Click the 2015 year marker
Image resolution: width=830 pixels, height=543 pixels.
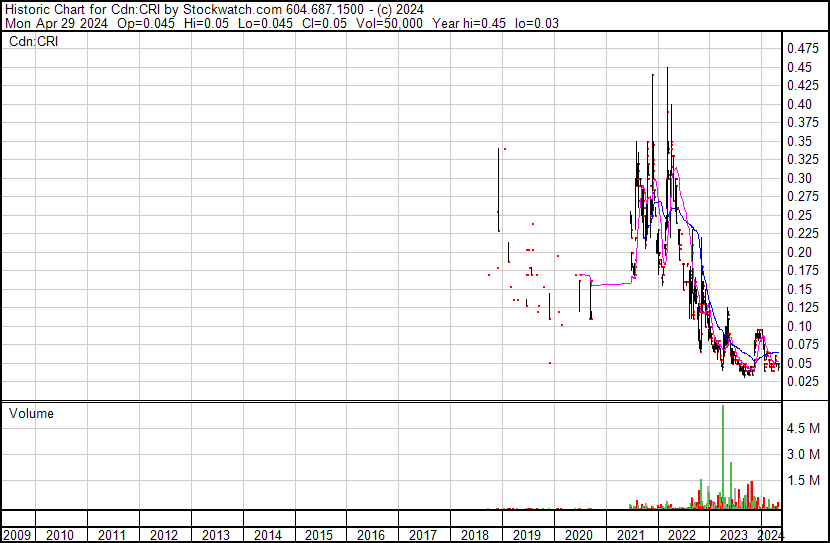tap(320, 535)
